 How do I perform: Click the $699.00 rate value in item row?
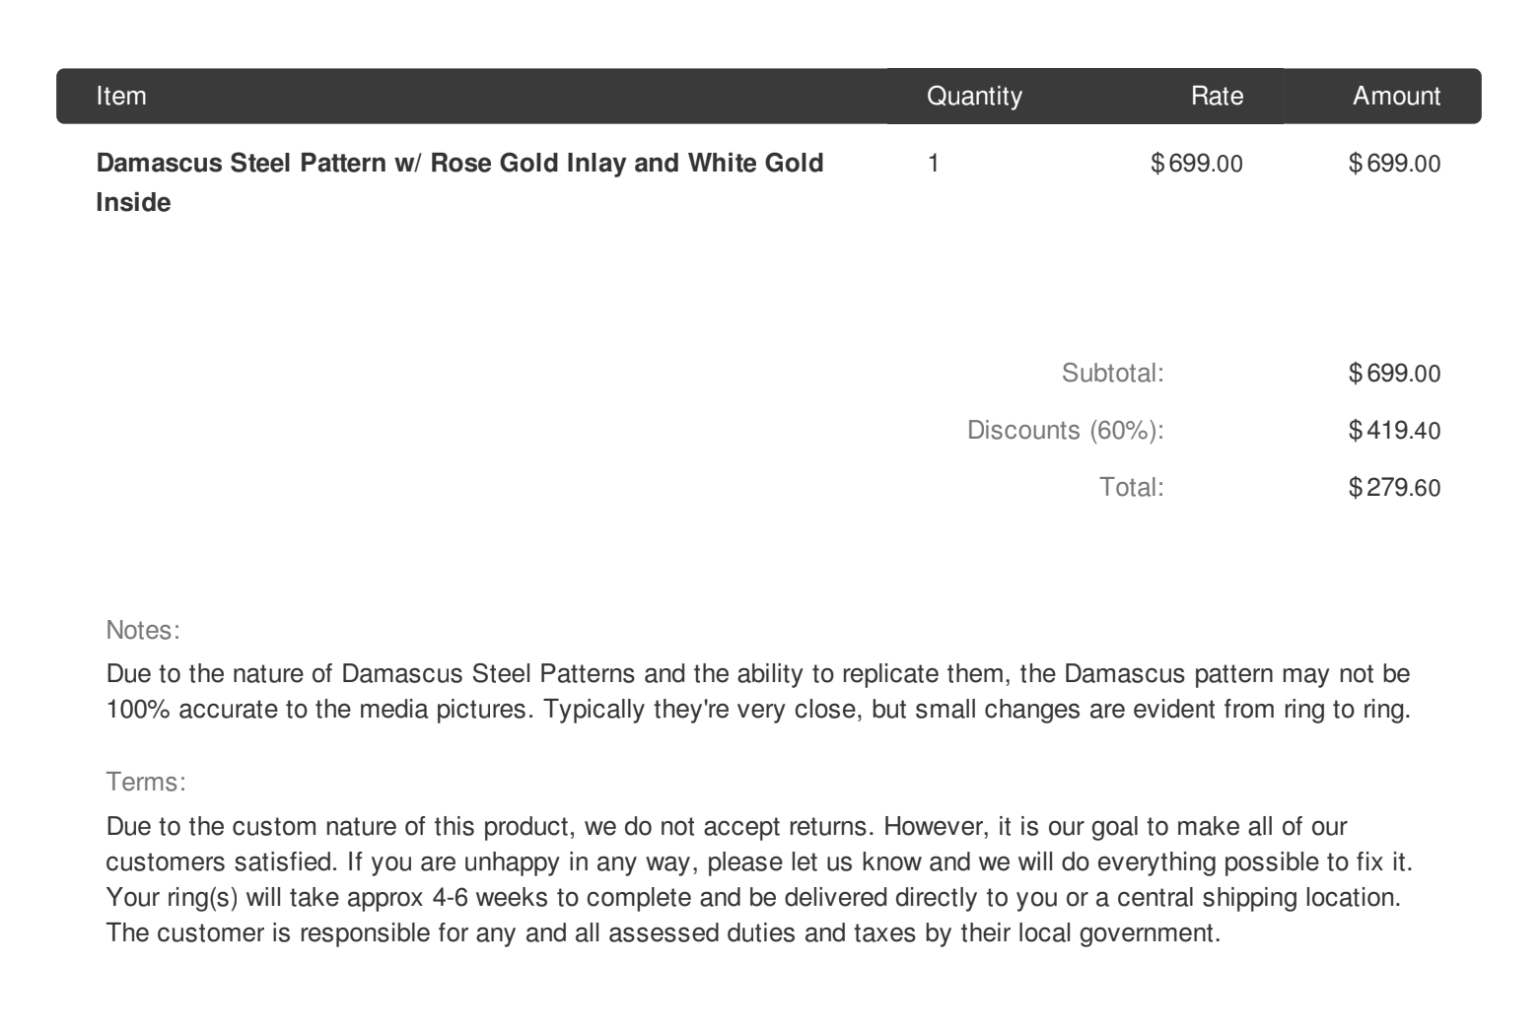click(1196, 163)
